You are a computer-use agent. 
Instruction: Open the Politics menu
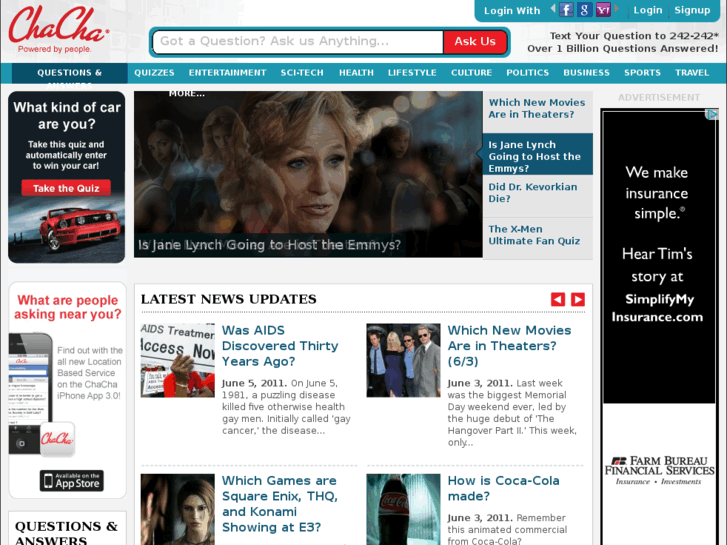[528, 73]
